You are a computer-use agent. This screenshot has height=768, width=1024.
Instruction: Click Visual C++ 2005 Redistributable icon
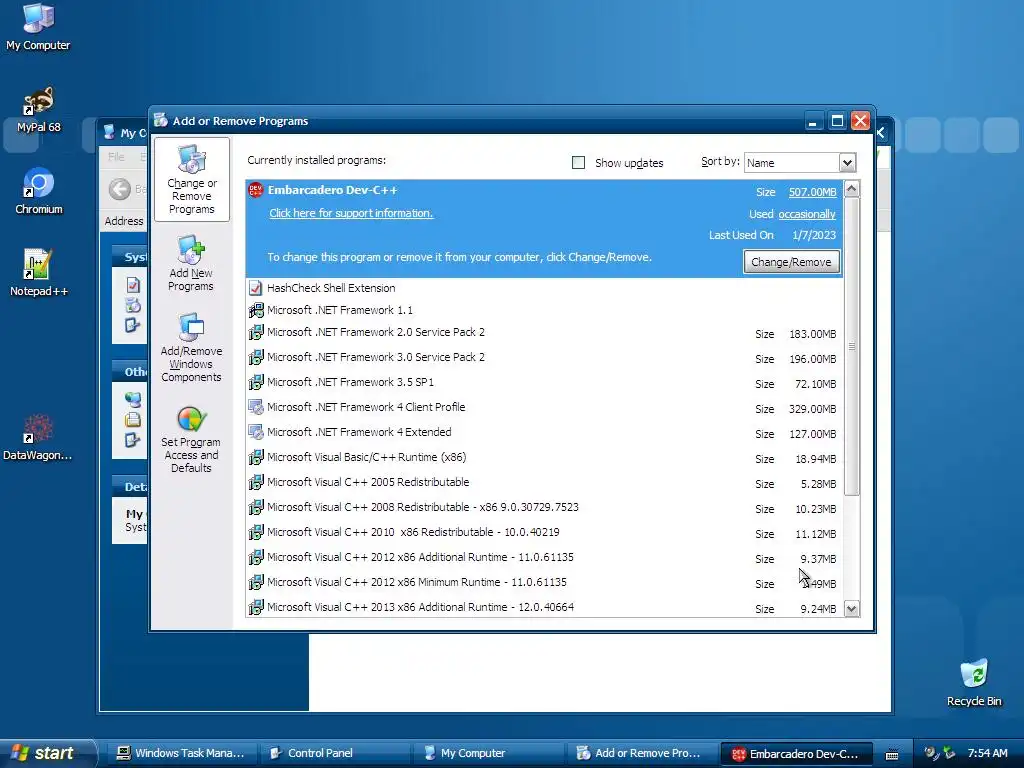coord(255,482)
